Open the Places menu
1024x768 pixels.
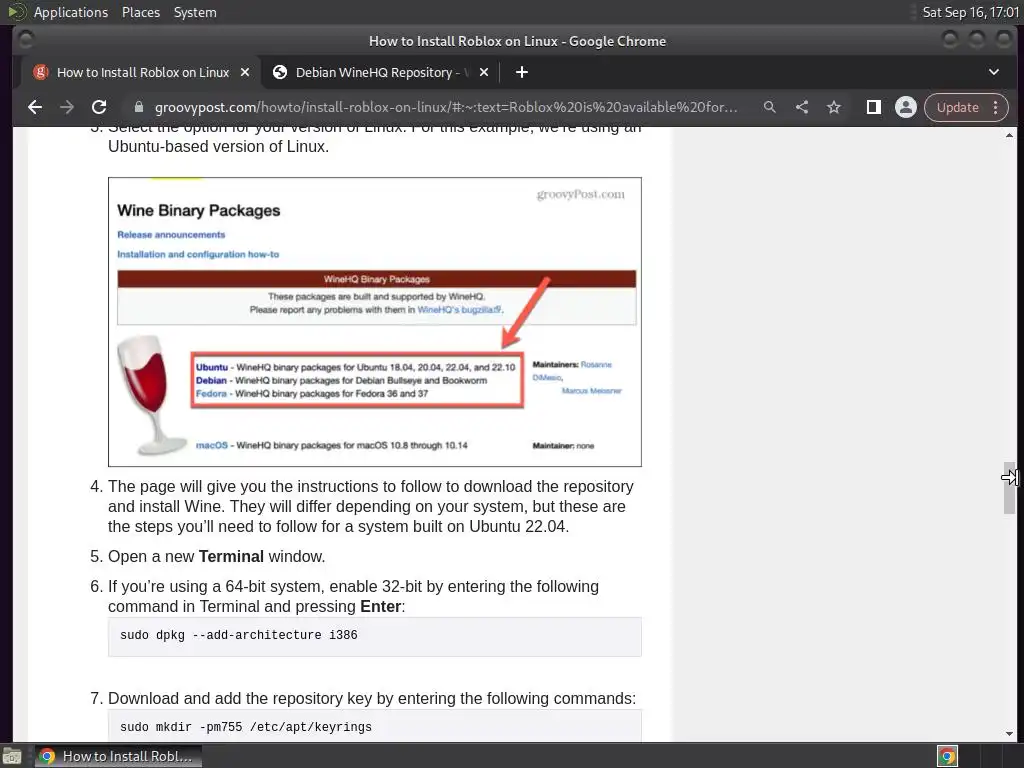coord(140,12)
